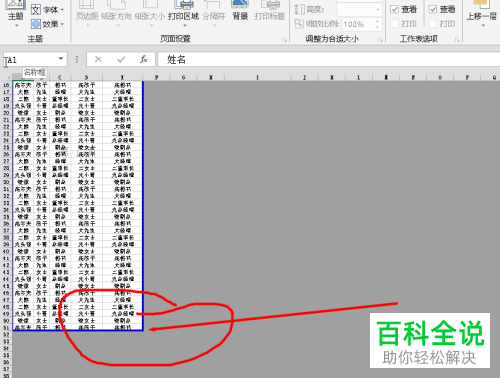This screenshot has height=378, width=500.
Task: Select row 51 header
Action: pyautogui.click(x=6, y=328)
